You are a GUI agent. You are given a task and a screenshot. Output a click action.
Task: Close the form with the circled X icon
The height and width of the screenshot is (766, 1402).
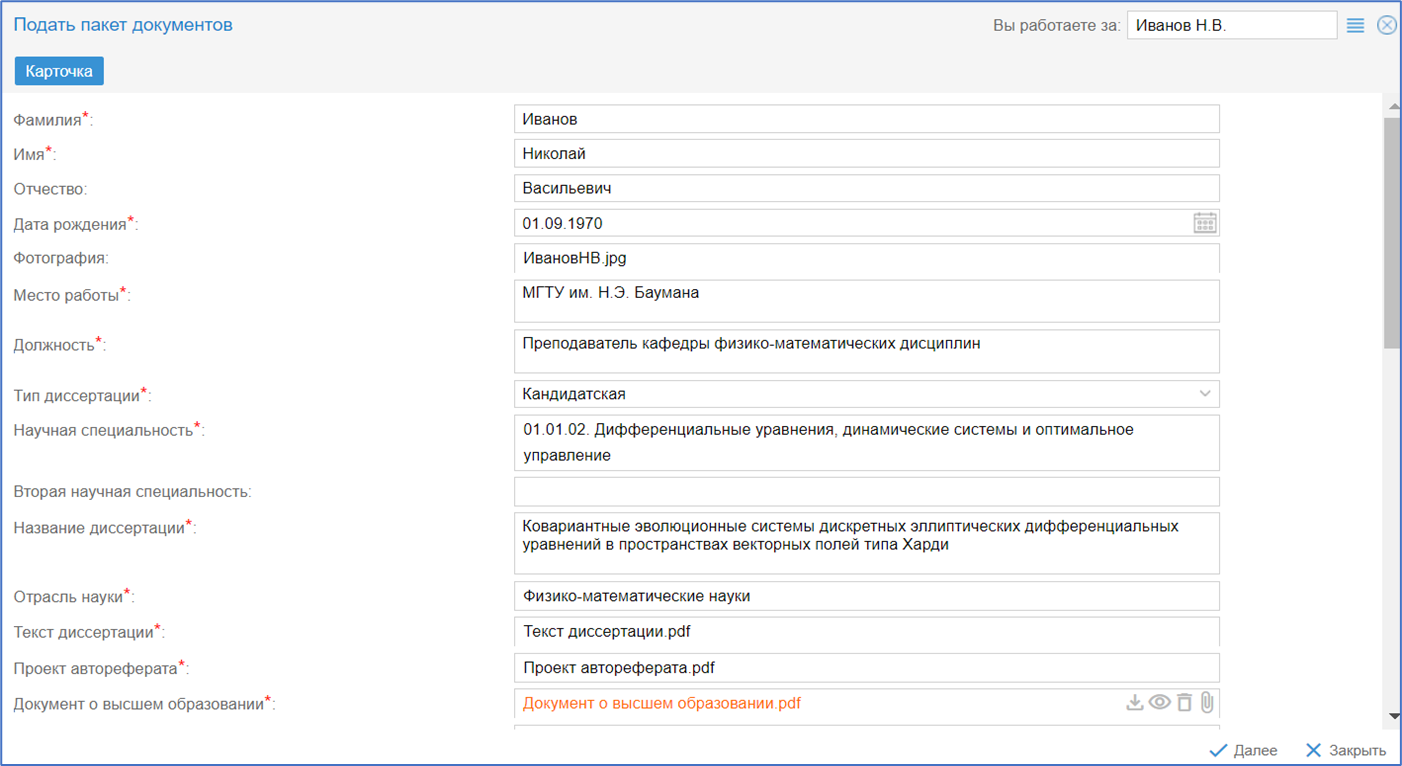1386,26
